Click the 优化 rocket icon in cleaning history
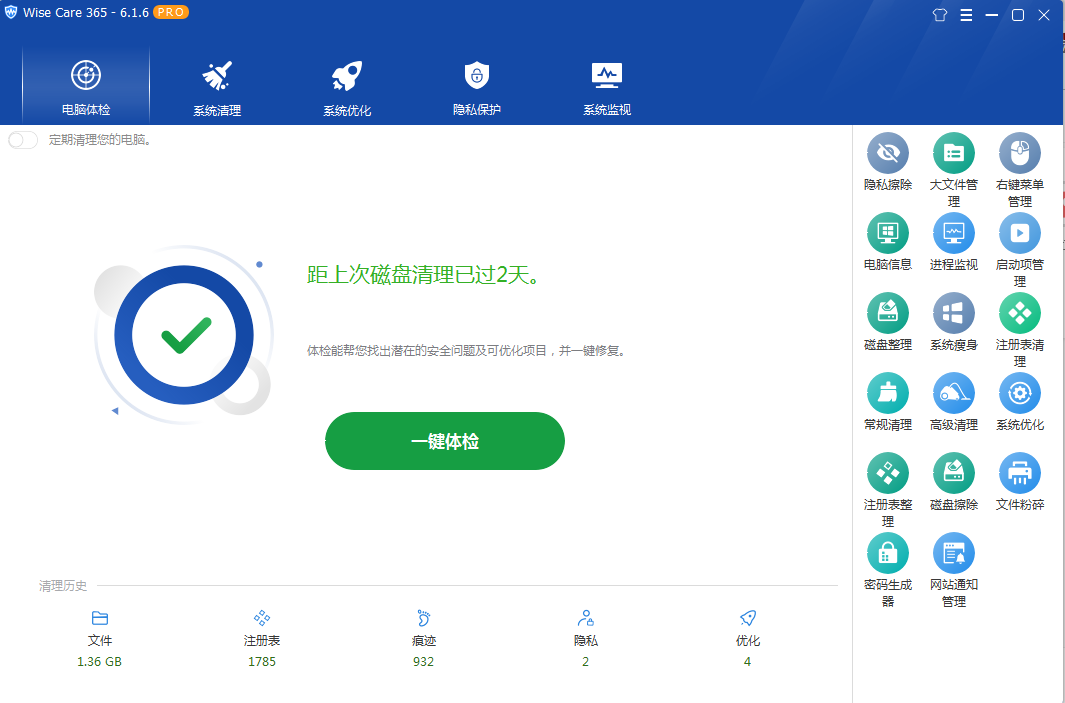 [748, 618]
